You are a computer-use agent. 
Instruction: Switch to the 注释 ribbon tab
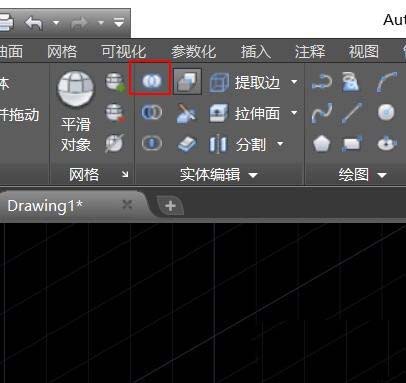[310, 52]
